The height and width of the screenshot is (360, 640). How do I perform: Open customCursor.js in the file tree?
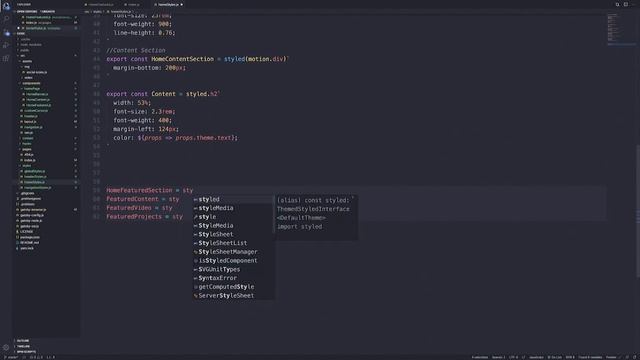(36, 111)
